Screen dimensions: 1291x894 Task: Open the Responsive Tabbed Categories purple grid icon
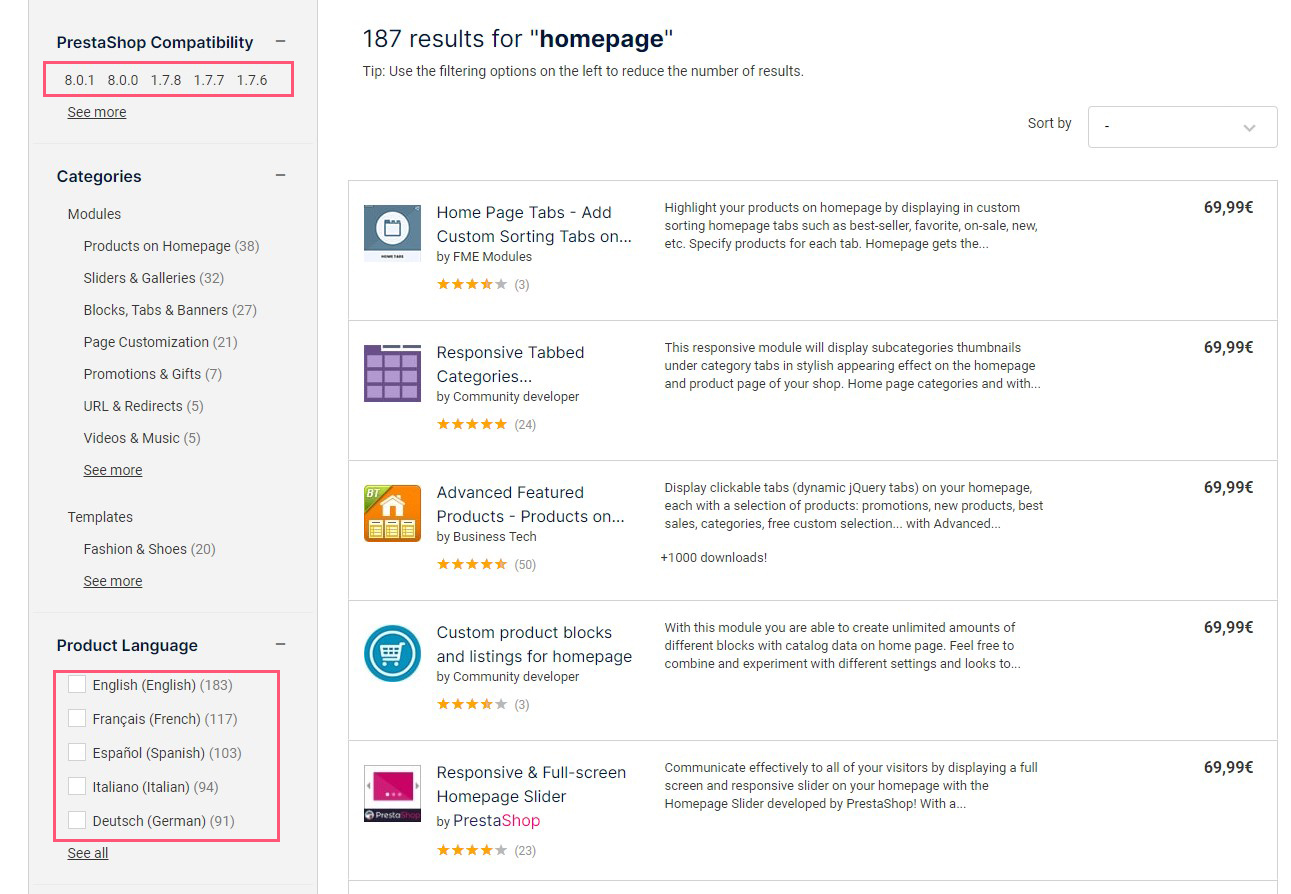tap(392, 373)
